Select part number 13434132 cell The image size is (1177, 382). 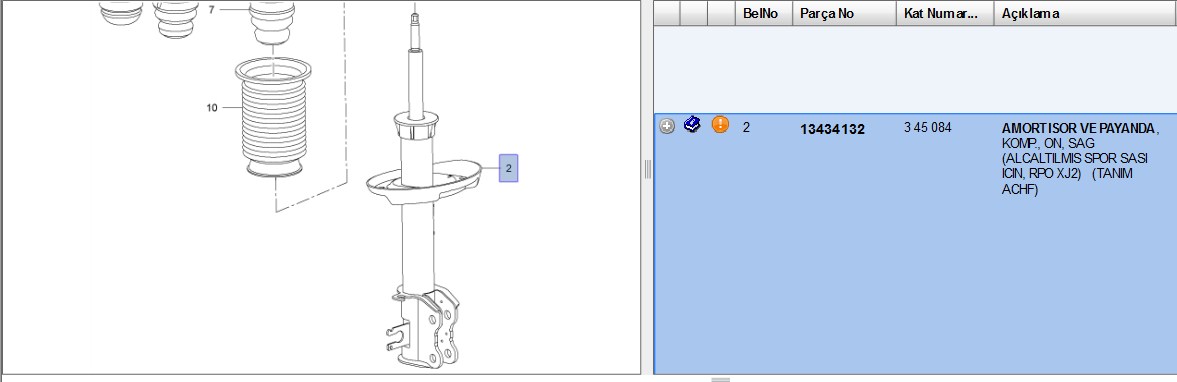(832, 129)
